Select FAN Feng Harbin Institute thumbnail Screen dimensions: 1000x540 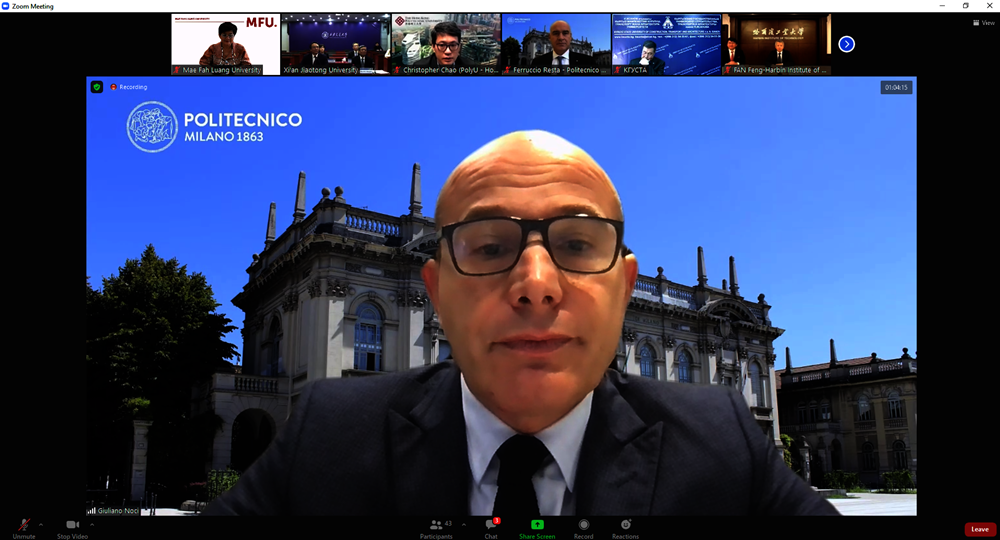pyautogui.click(x=777, y=45)
